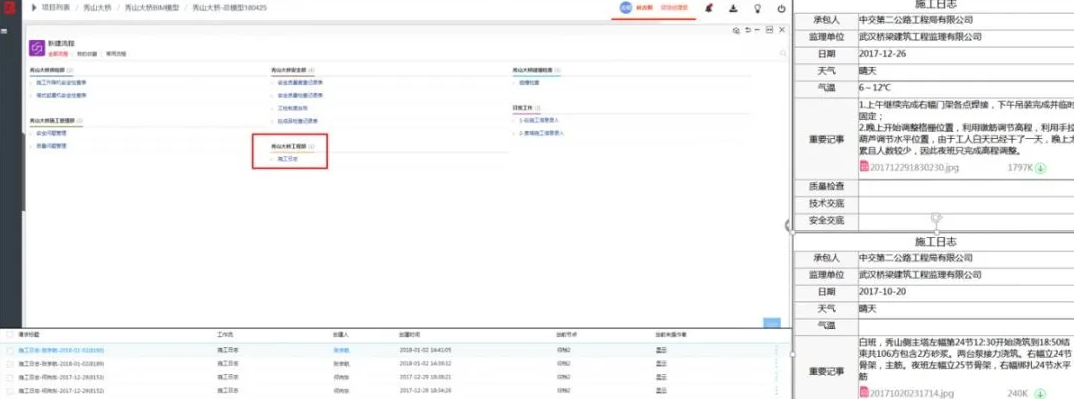Click date value 2017-10-20 in second log
1074x399 pixels.
[x=883, y=292]
